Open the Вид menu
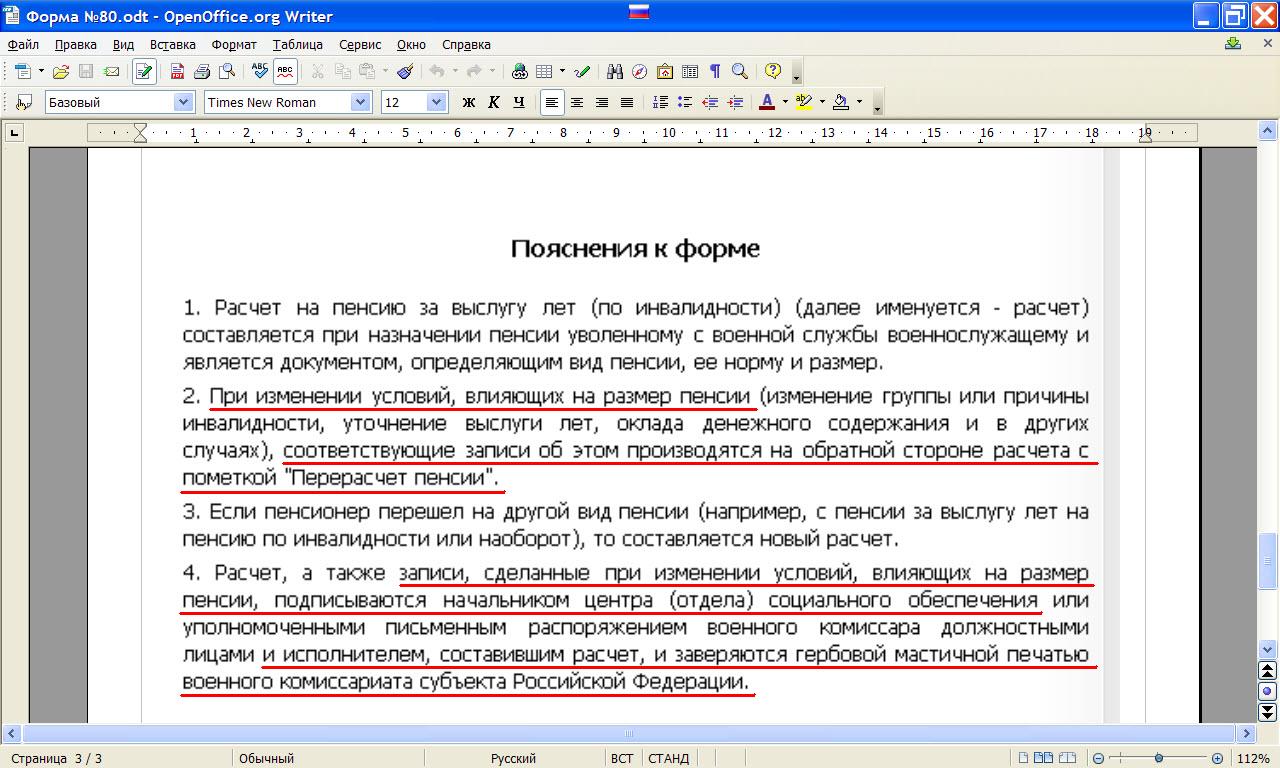Image resolution: width=1280 pixels, height=768 pixels. pos(123,44)
